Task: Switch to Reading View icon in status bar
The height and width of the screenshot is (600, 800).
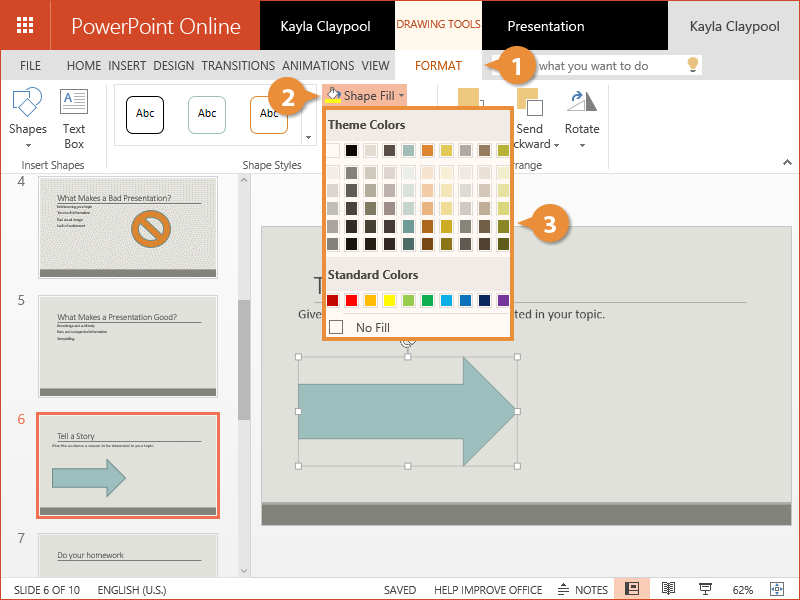Action: pos(668,589)
